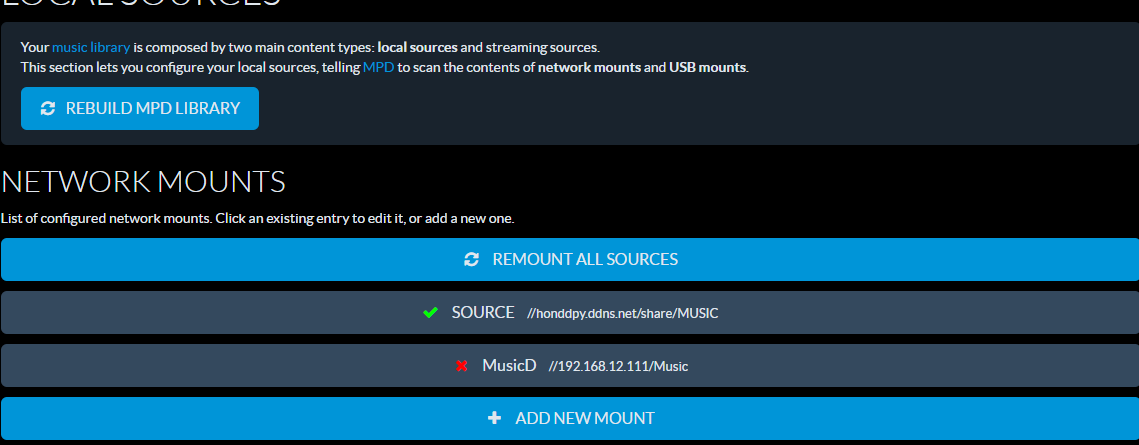Click the bold 'USB mounts' text
Viewport: 1139px width, 445px height.
707,68
